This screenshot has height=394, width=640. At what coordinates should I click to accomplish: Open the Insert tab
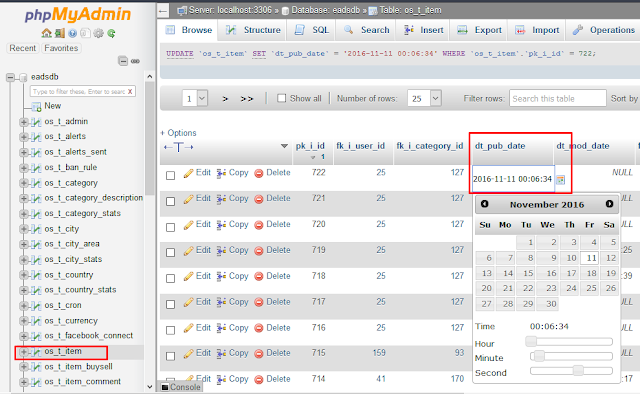(423, 30)
